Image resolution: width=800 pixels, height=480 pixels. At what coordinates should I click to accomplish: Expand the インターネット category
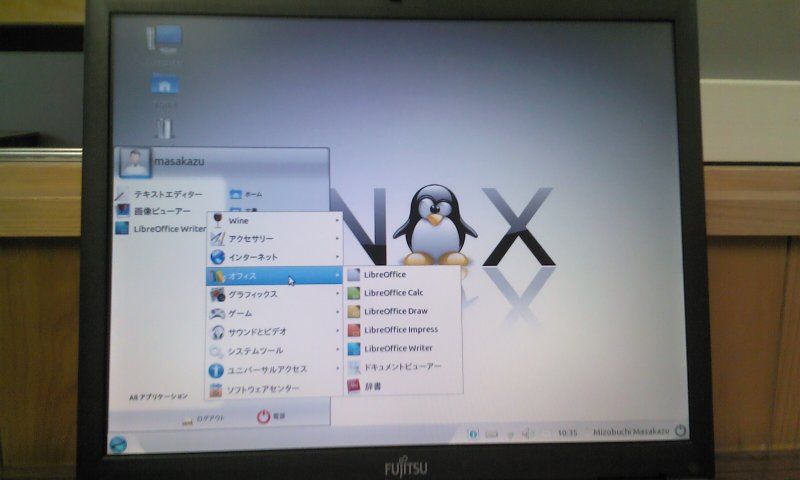click(x=274, y=257)
